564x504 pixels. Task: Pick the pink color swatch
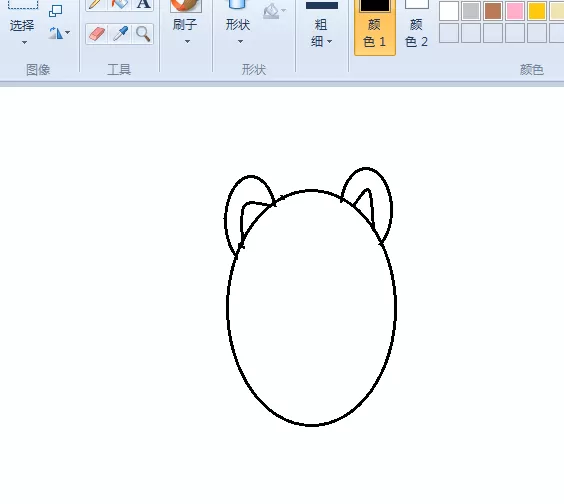click(515, 11)
